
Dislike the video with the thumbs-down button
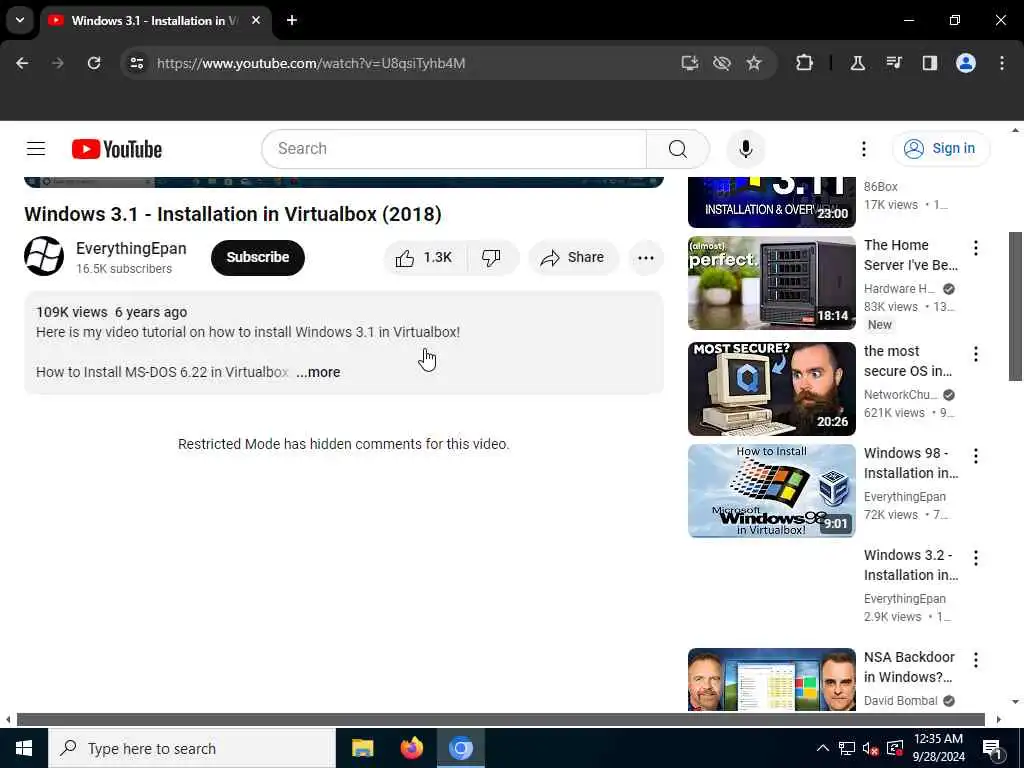tap(492, 257)
